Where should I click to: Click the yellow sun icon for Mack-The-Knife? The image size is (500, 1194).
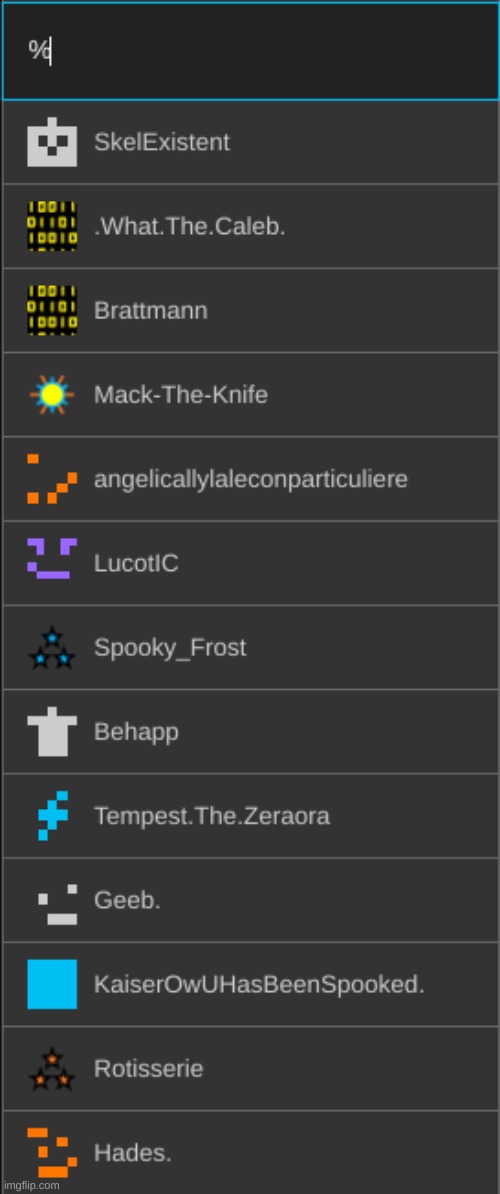(x=52, y=394)
